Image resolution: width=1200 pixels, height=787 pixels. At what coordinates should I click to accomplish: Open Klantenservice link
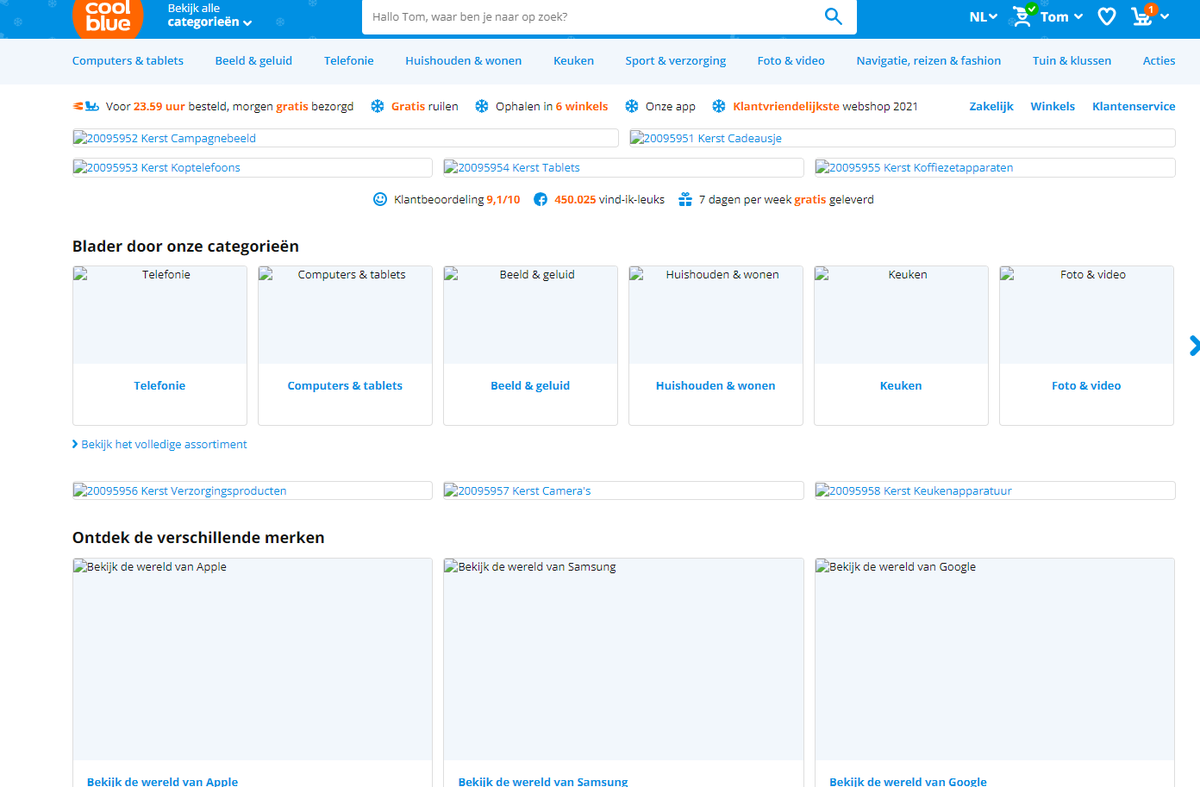click(1134, 106)
